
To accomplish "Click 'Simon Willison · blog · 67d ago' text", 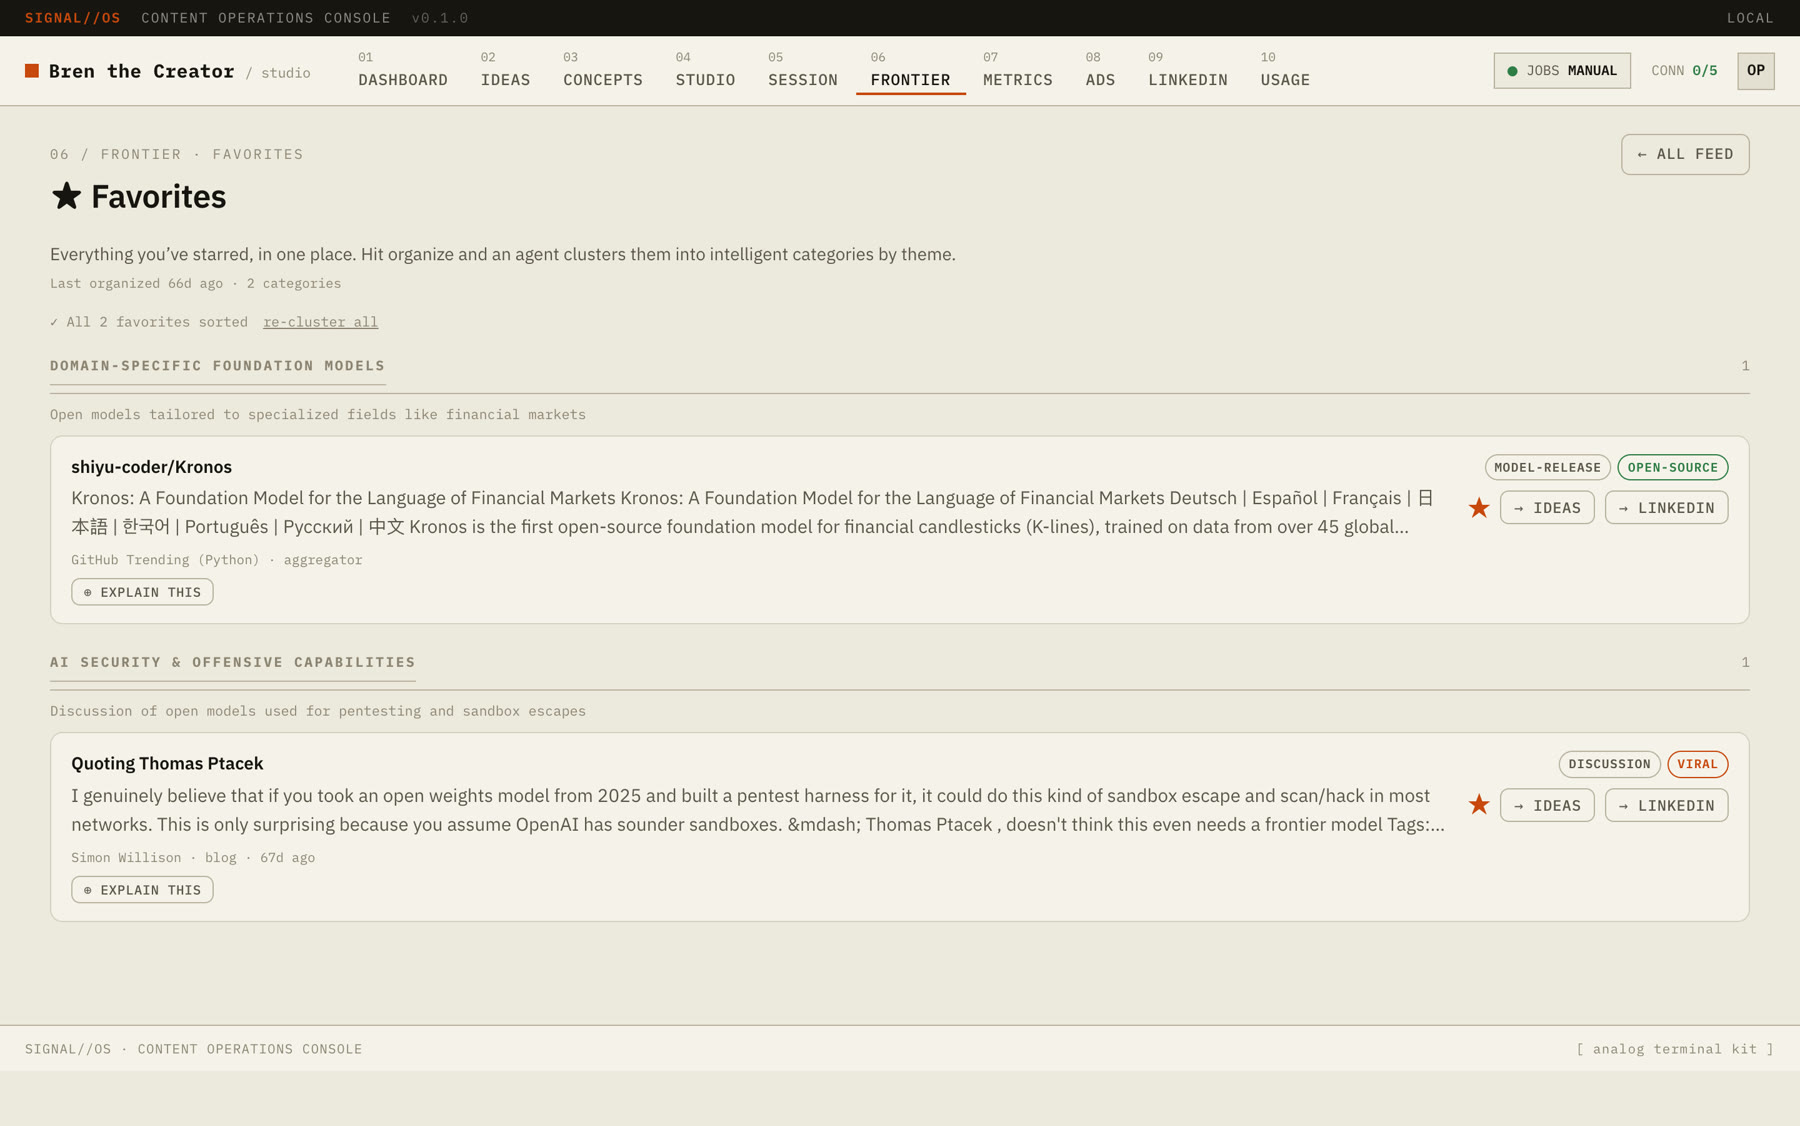I will (x=193, y=858).
